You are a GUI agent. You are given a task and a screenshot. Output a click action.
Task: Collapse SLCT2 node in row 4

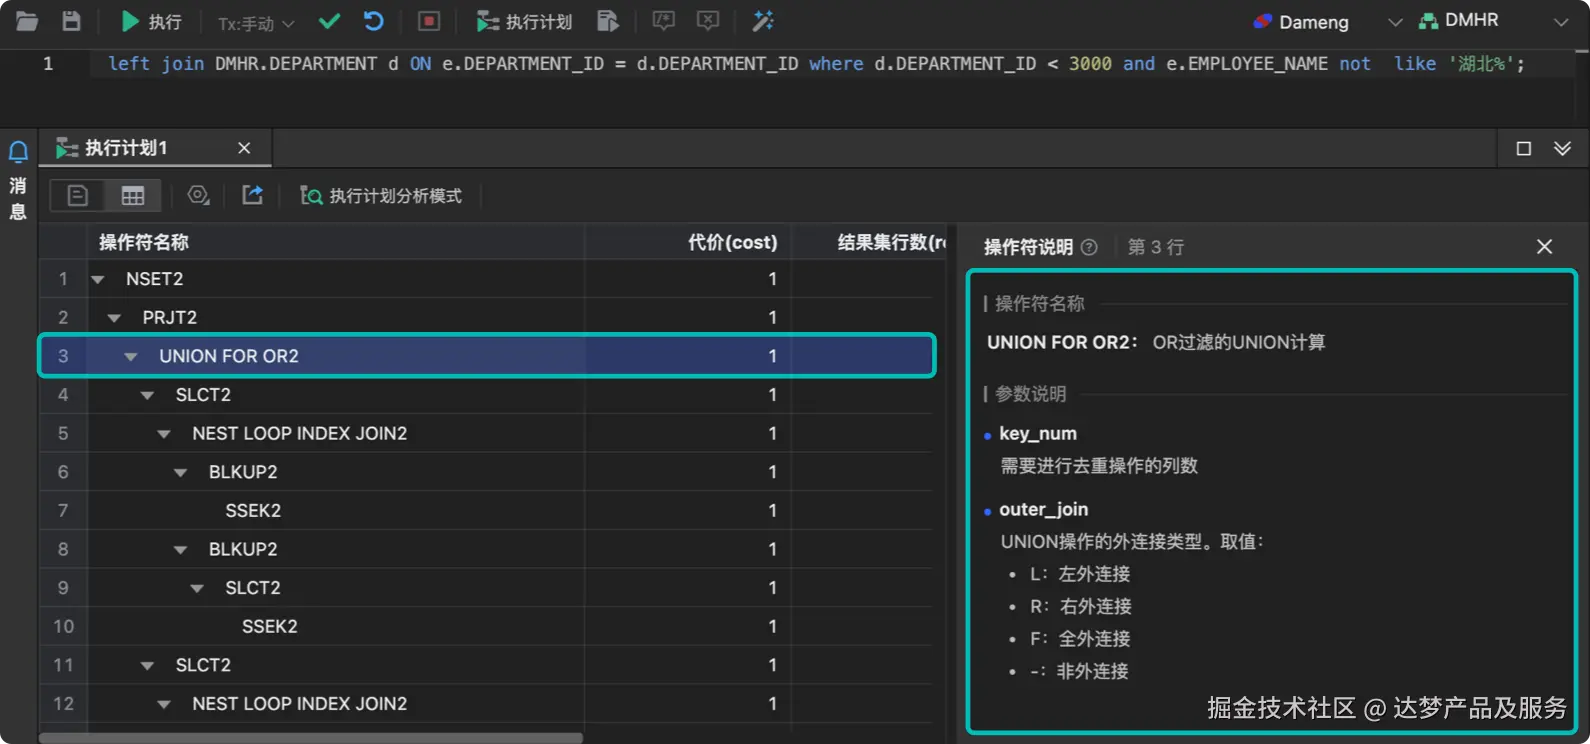point(147,395)
